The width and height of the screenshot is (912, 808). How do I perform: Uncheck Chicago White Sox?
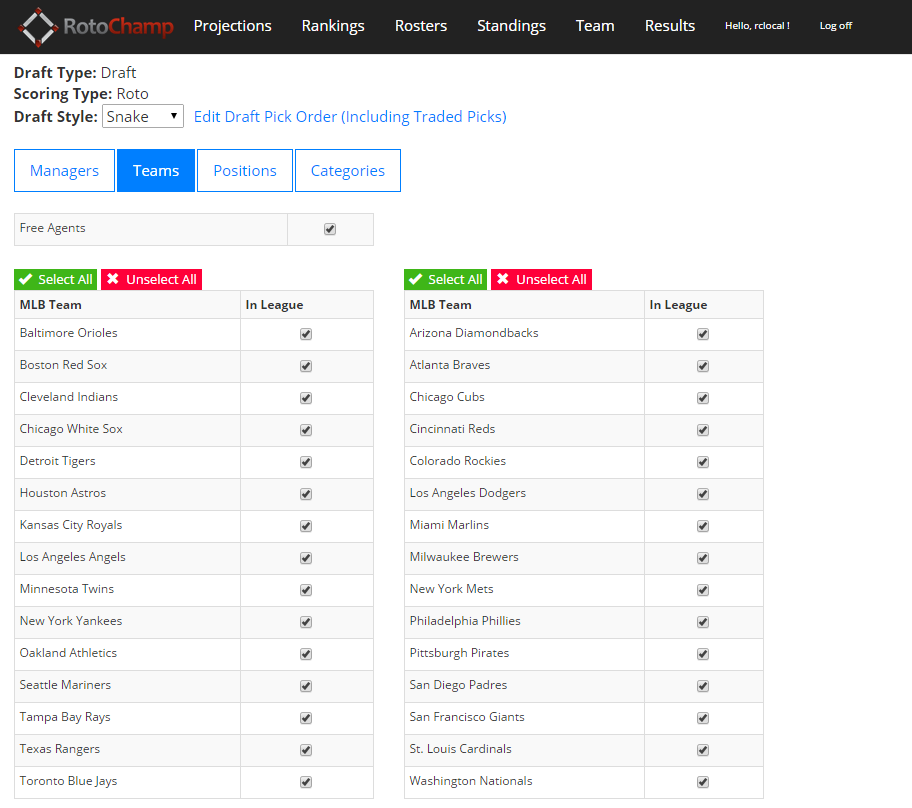pyautogui.click(x=306, y=430)
